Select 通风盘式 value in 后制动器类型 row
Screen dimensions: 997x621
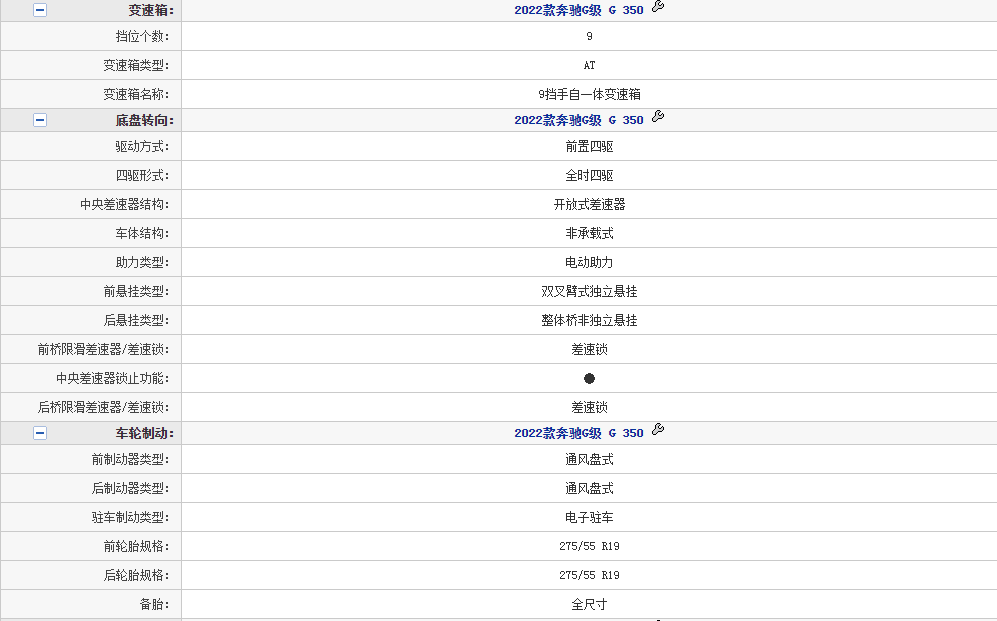[589, 488]
